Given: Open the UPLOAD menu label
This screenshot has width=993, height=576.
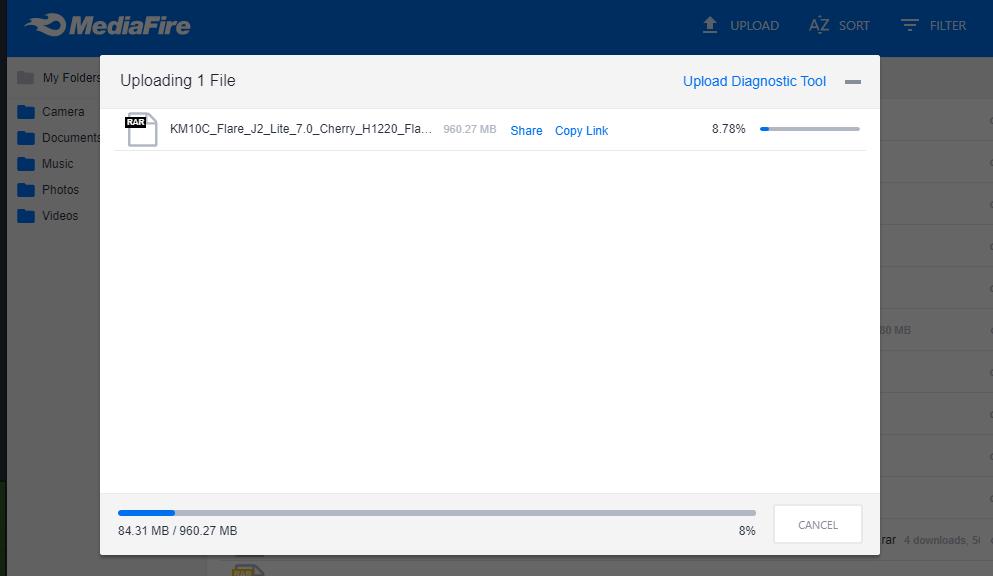Looking at the screenshot, I should pyautogui.click(x=754, y=26).
